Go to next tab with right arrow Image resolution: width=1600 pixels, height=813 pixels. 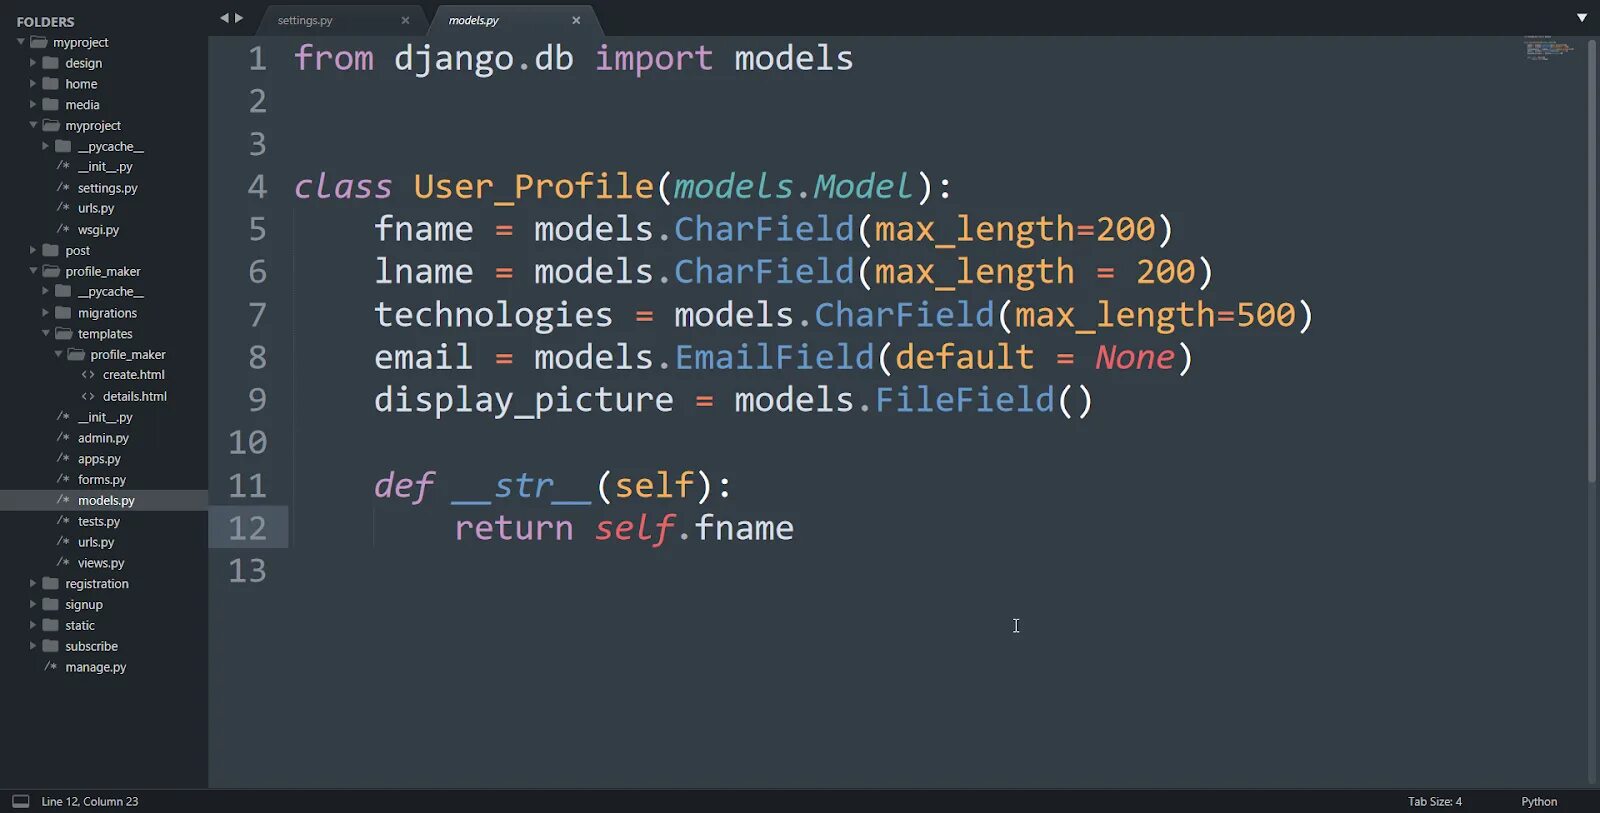click(239, 18)
